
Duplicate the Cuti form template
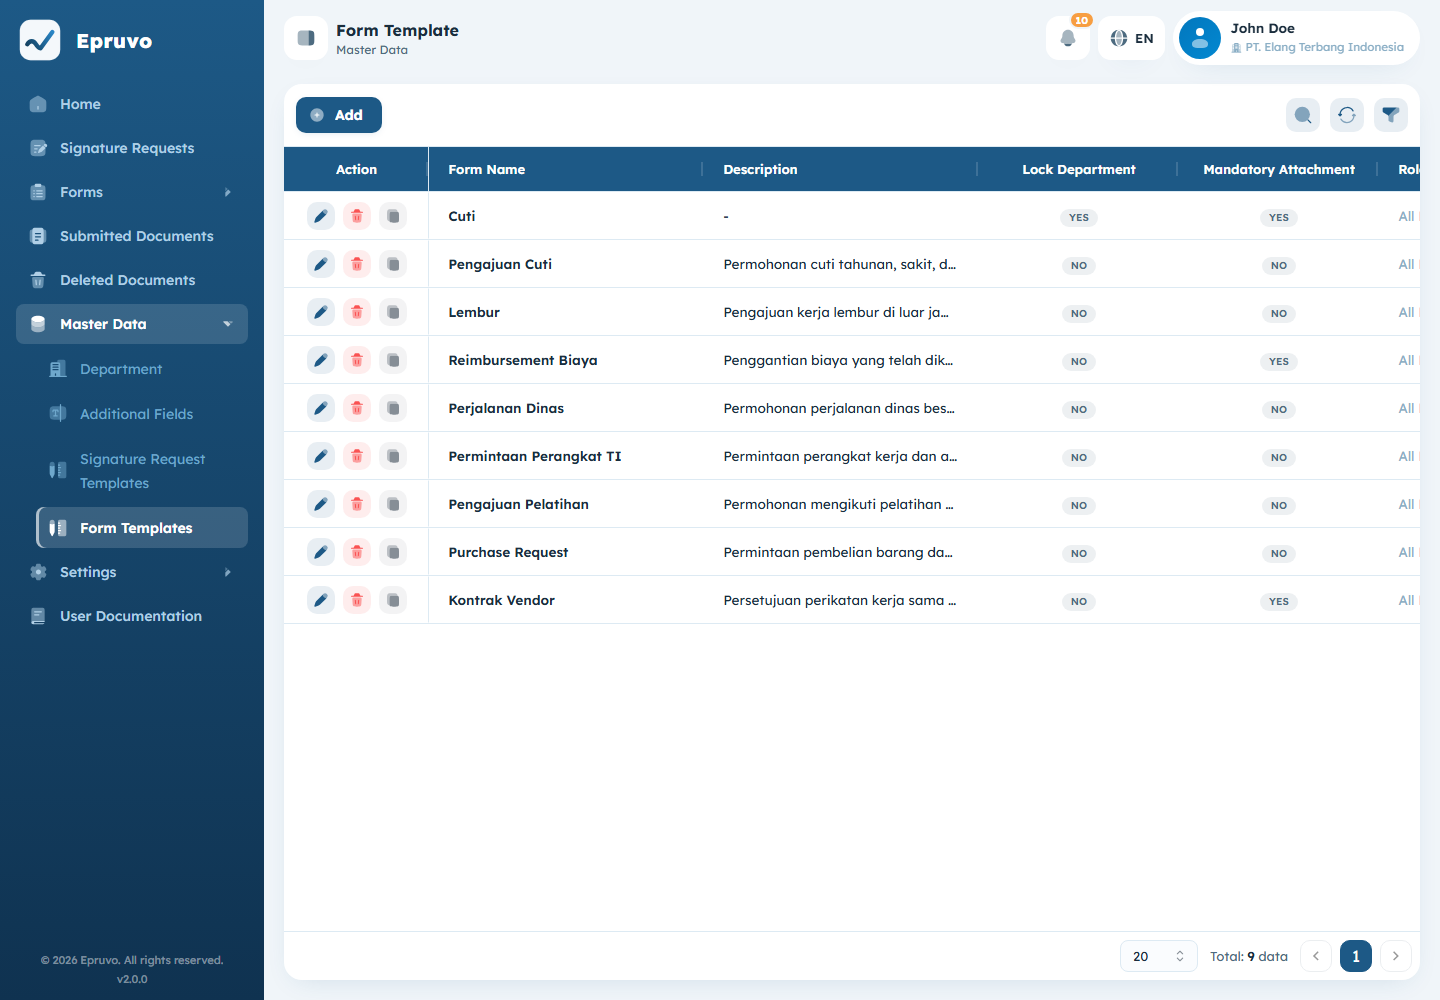(x=393, y=216)
